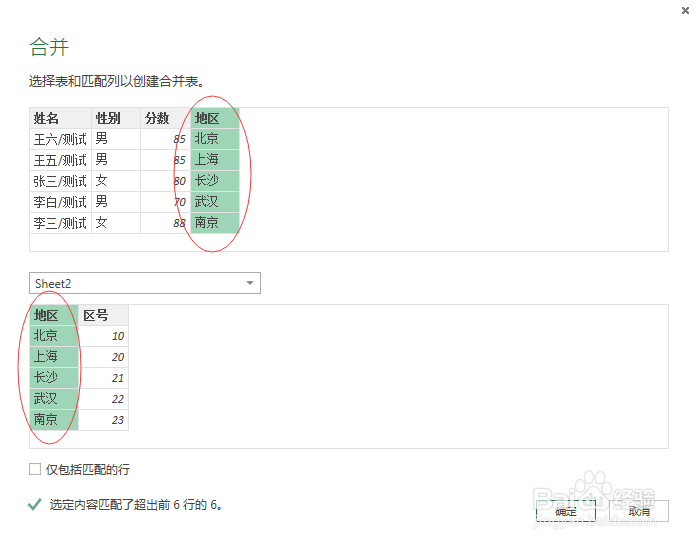Screen dimensions: 695x545
Task: Click 上海 cell in Sheet2 table
Action: tap(54, 357)
